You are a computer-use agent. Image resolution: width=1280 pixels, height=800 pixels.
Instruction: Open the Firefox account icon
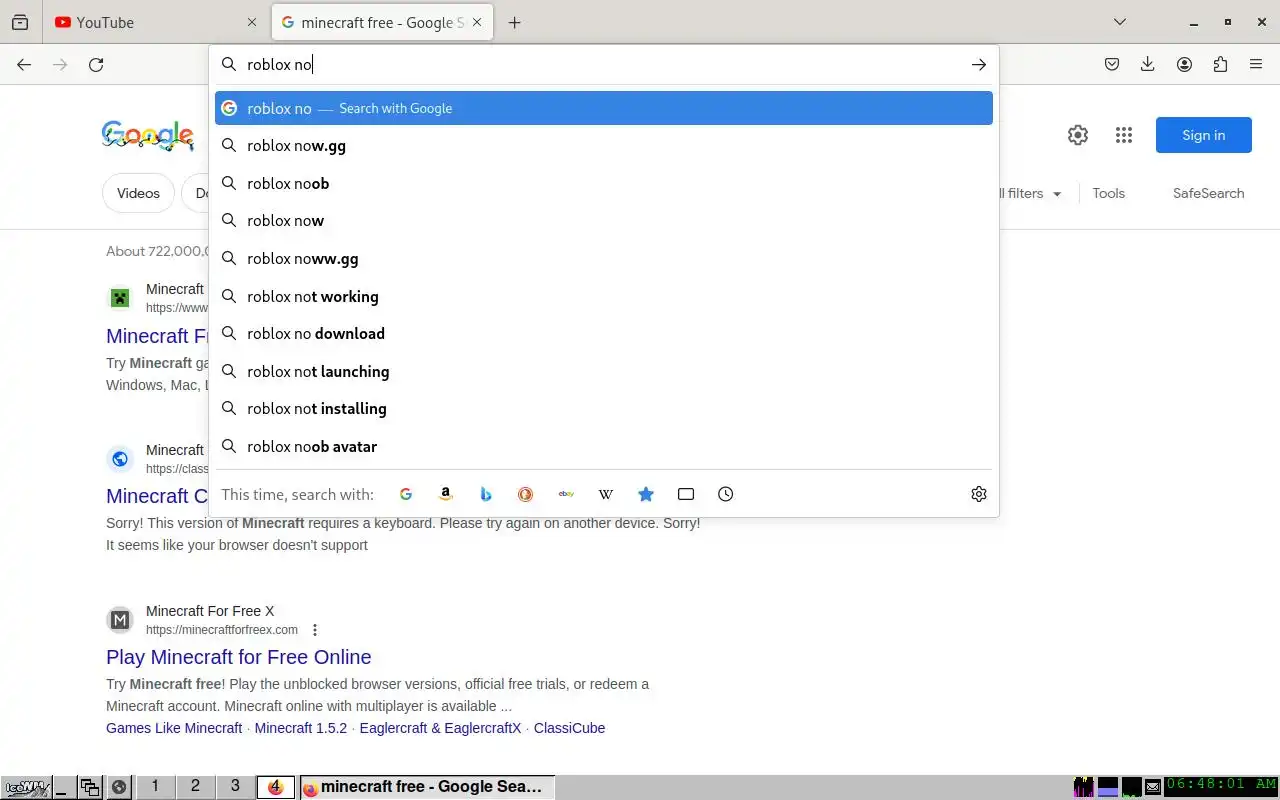pos(1184,64)
